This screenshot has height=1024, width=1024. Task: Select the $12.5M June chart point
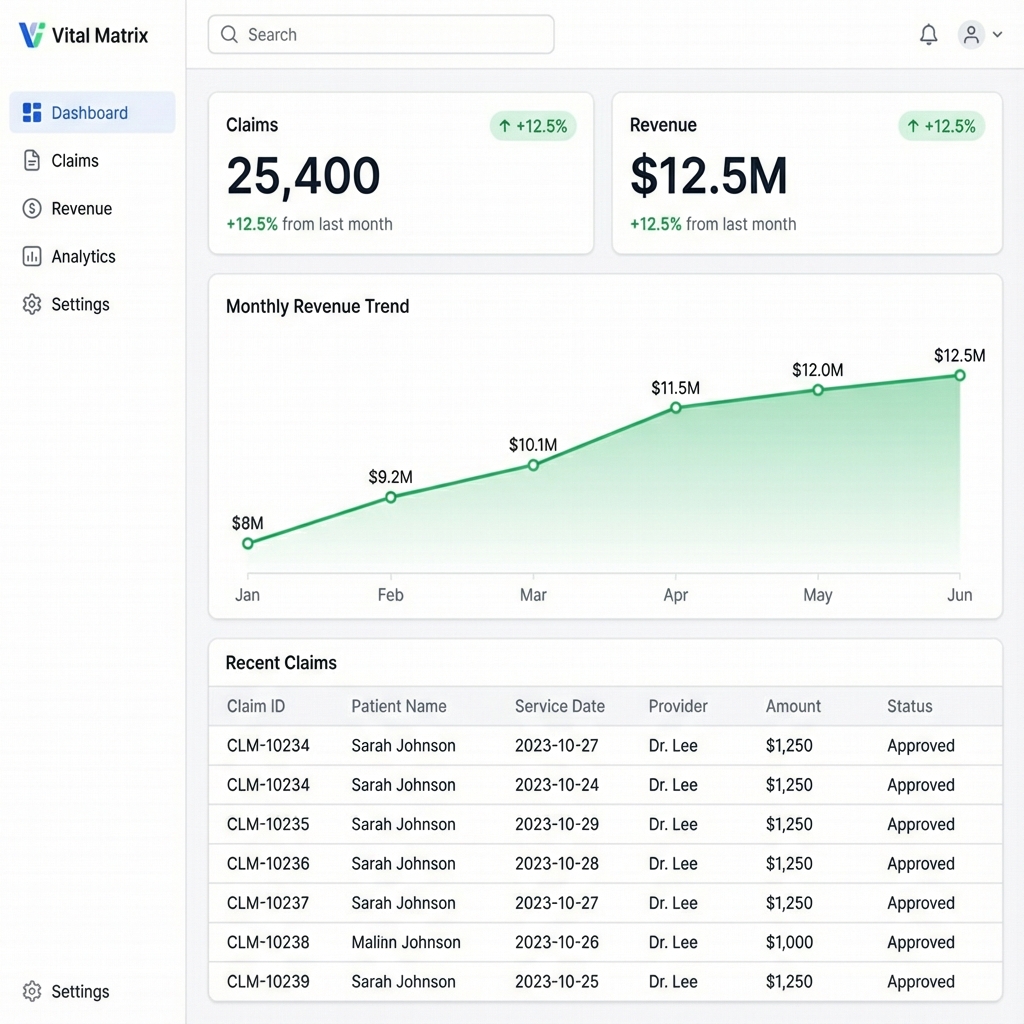coord(960,376)
